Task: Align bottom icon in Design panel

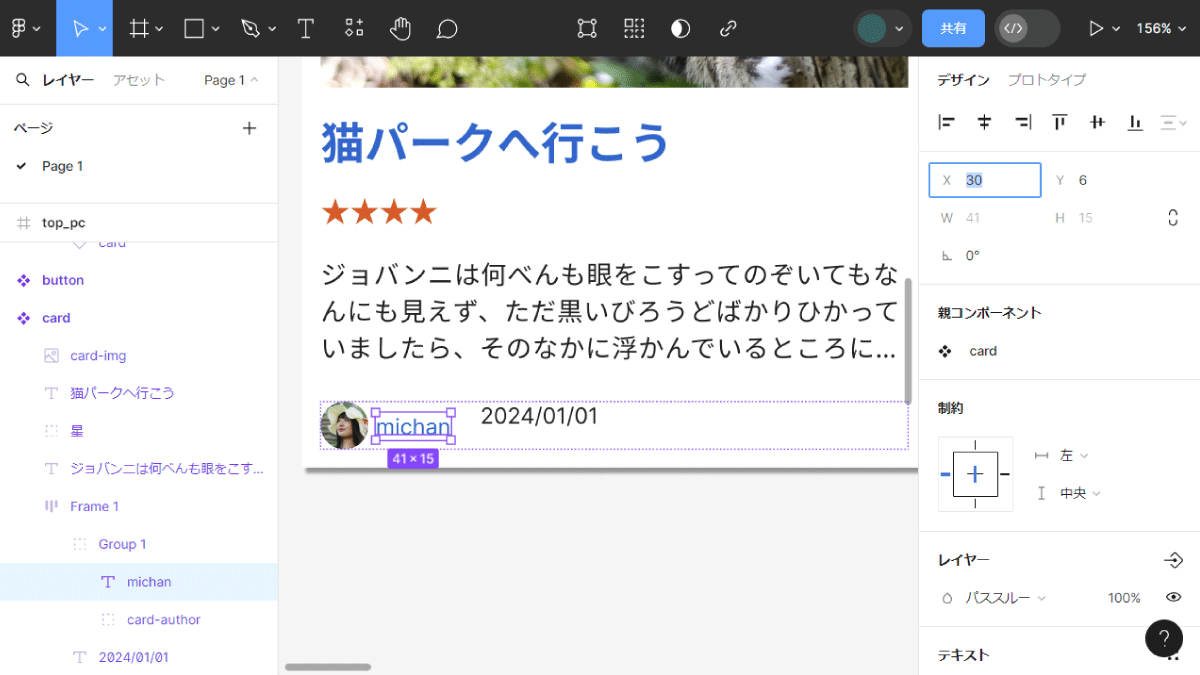Action: click(1135, 122)
